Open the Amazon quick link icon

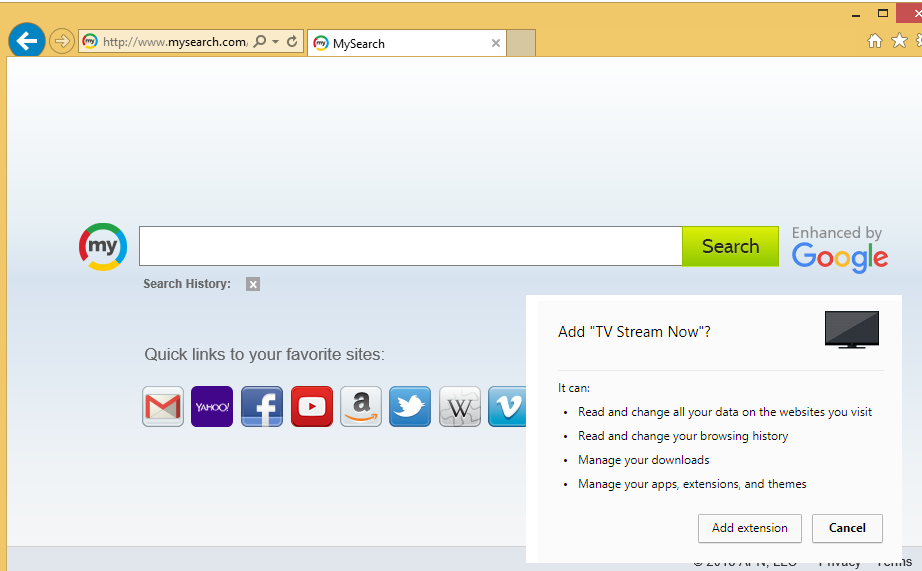tap(361, 407)
